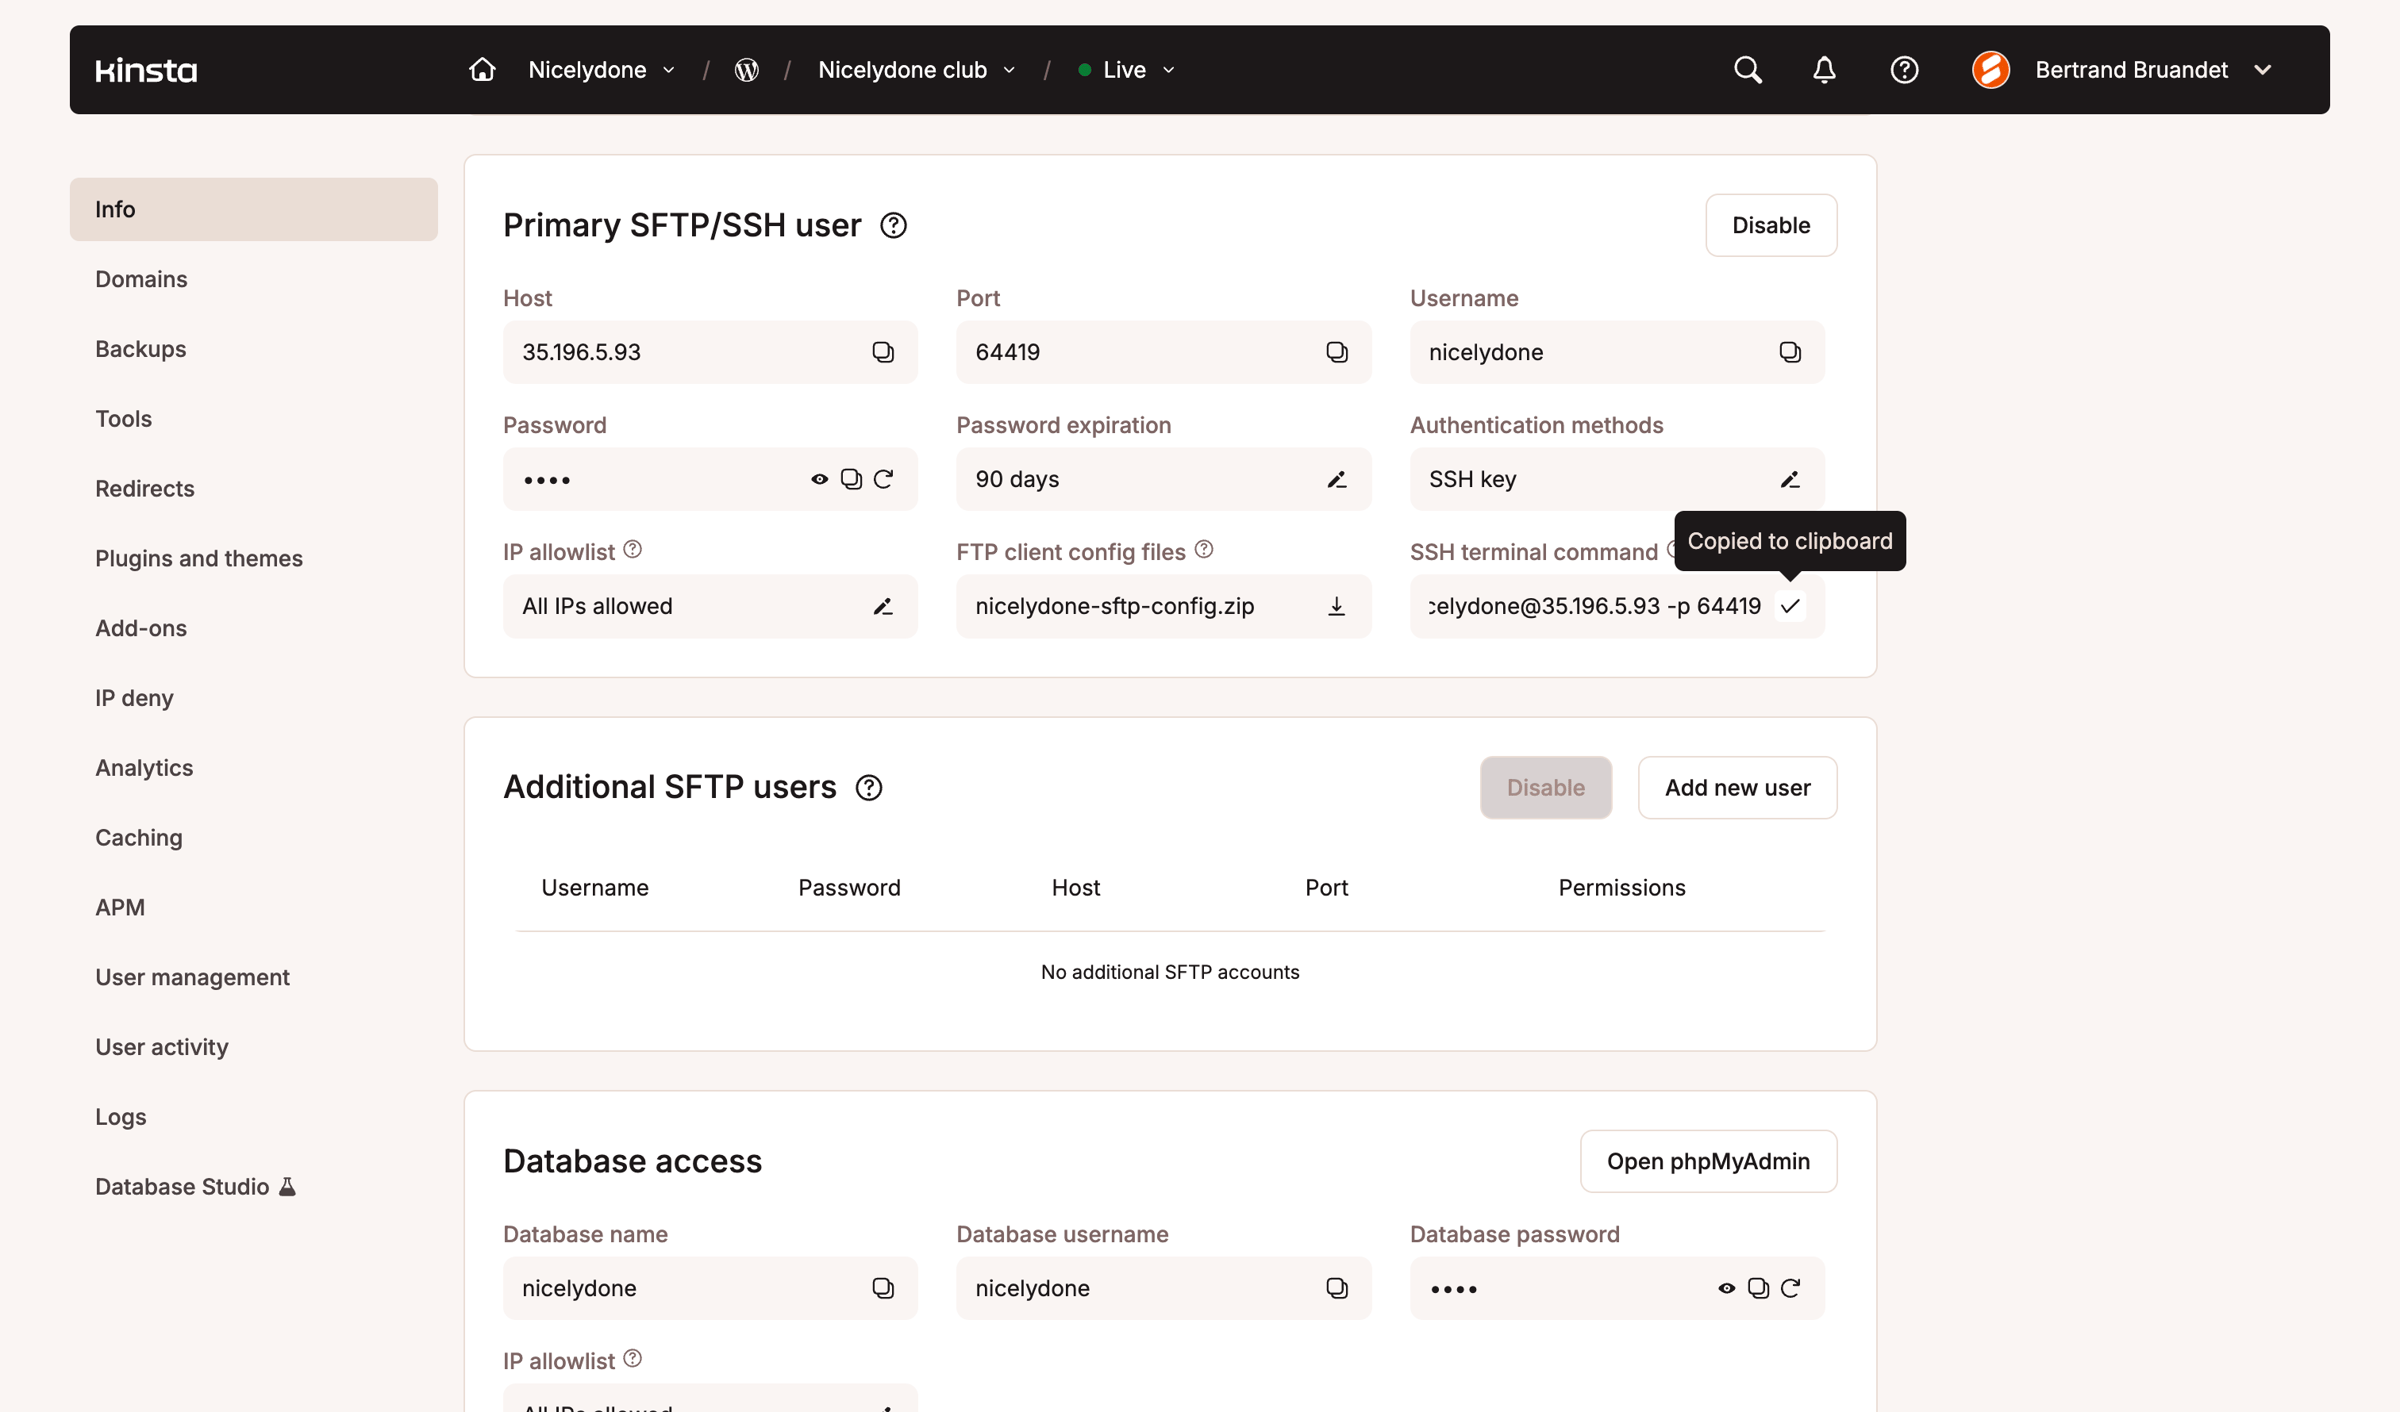Expand the Nicelydone club site dropdown
Viewport: 2400px width, 1412px height.
(x=917, y=70)
